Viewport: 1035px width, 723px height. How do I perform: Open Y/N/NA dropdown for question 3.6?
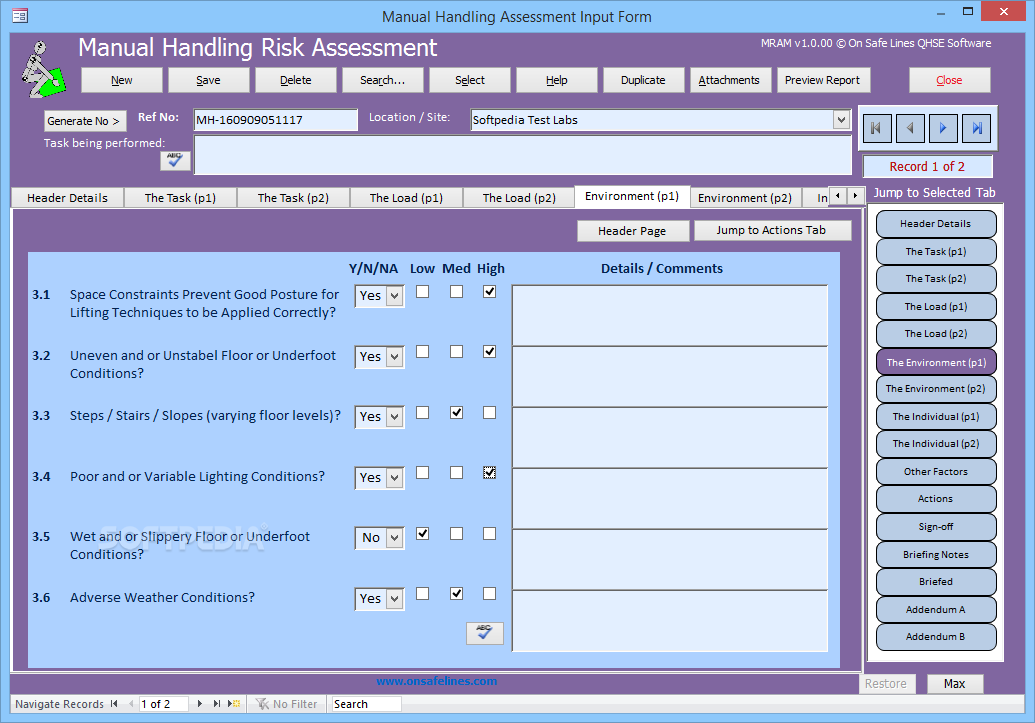(395, 599)
